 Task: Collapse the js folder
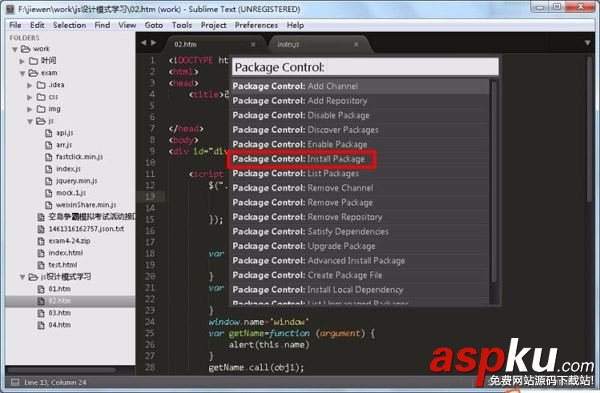(30, 121)
